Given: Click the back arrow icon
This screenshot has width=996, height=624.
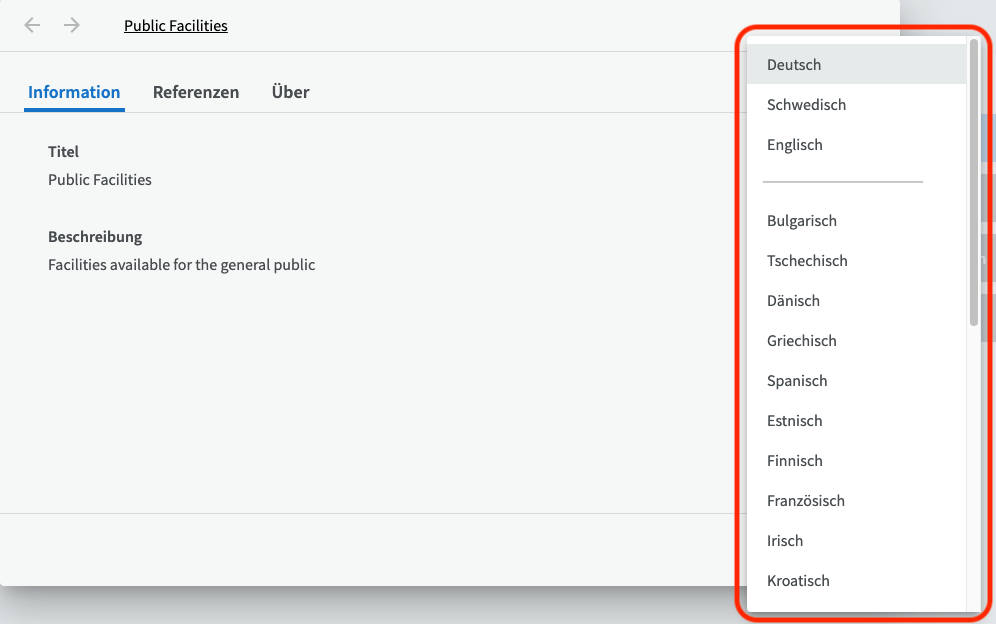Looking at the screenshot, I should (x=32, y=26).
